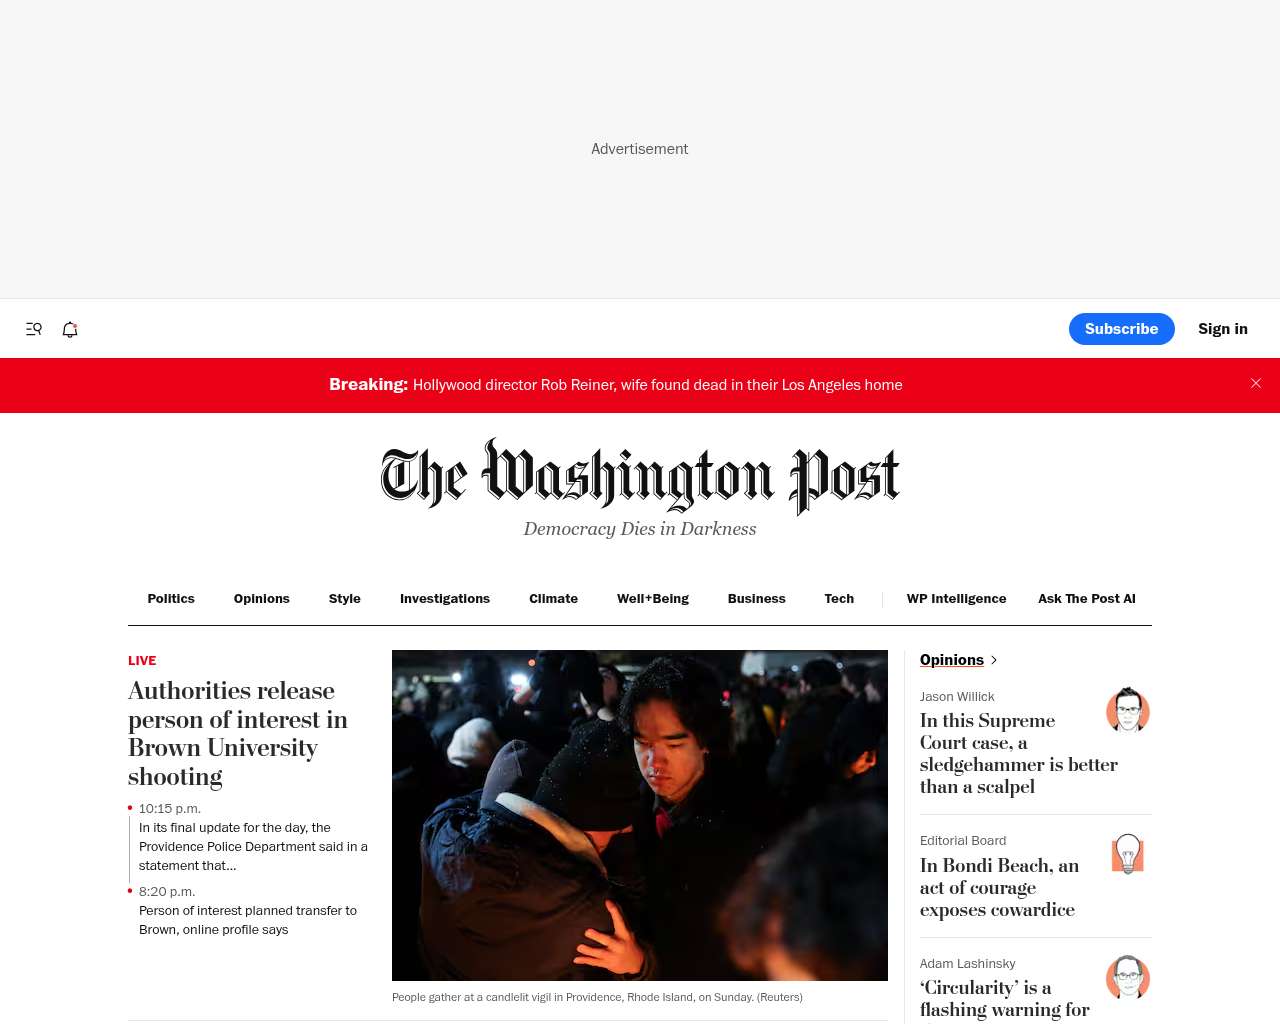This screenshot has height=1024, width=1280.
Task: Go to the Well+Being section
Action: [x=653, y=599]
